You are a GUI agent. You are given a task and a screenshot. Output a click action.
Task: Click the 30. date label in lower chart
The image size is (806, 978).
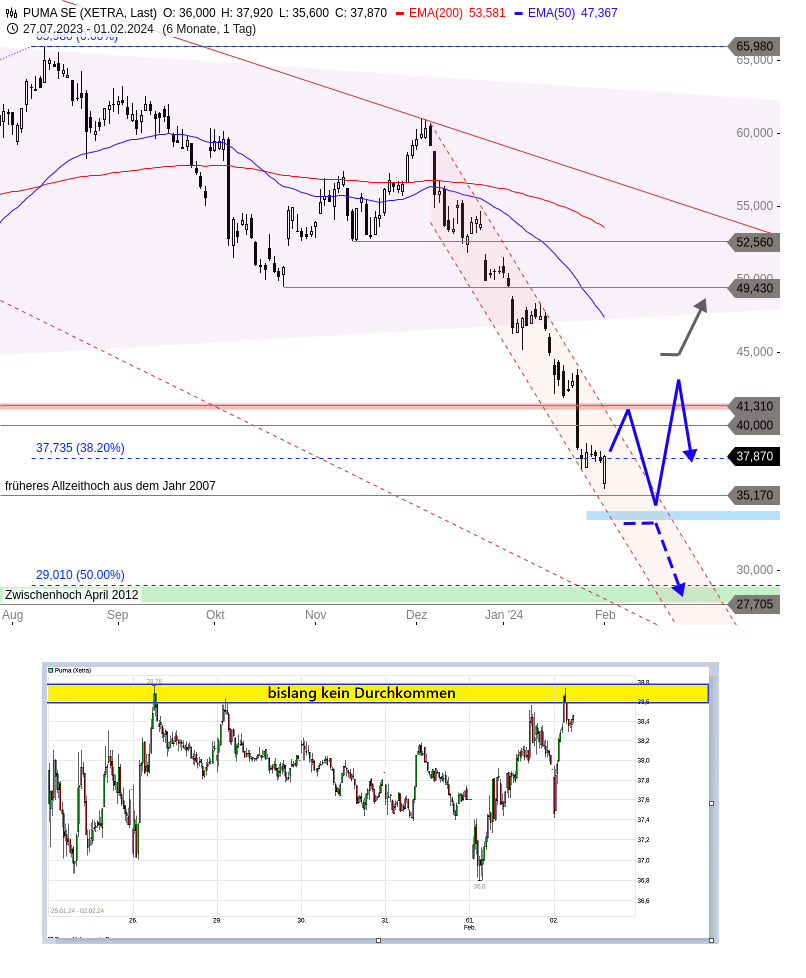302,920
